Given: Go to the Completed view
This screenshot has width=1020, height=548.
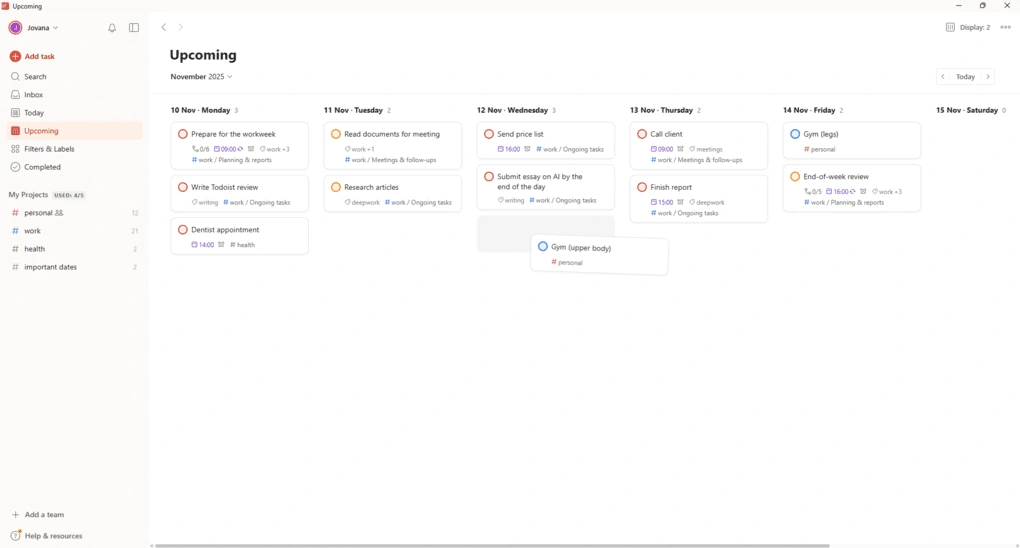Looking at the screenshot, I should click(x=75, y=167).
